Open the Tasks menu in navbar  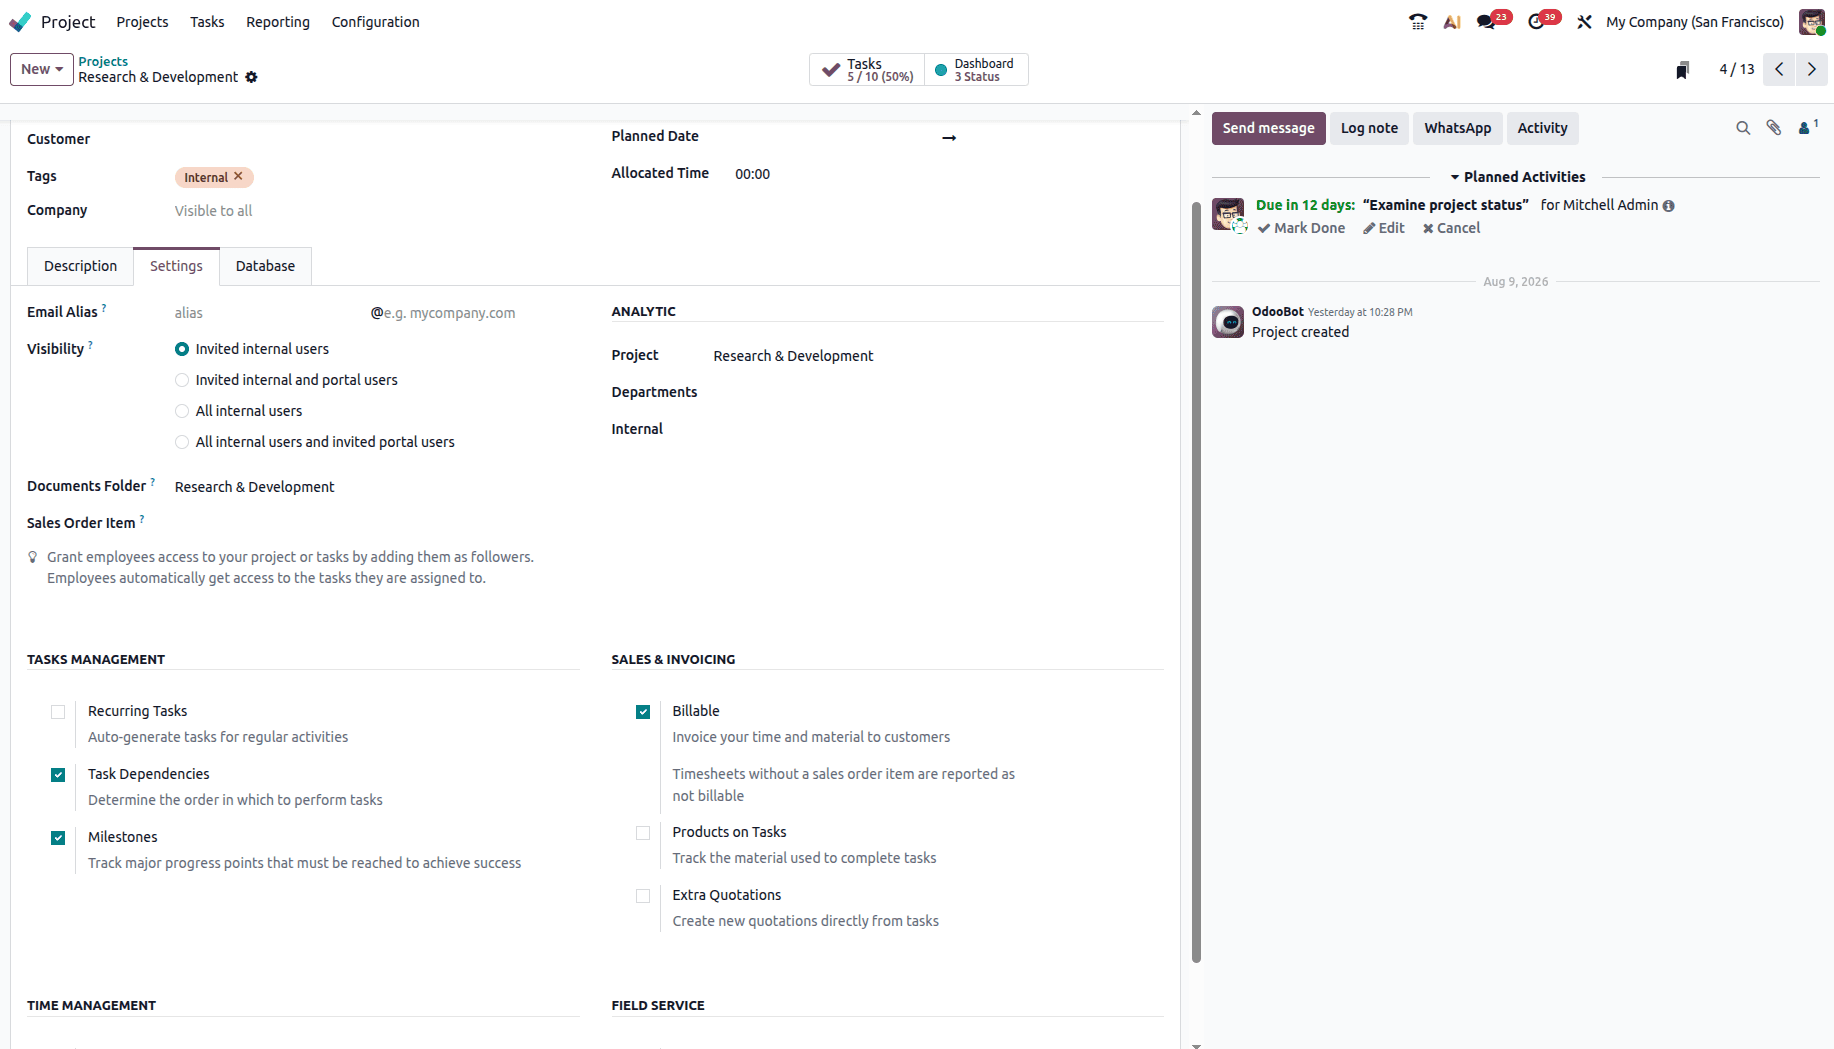207,22
